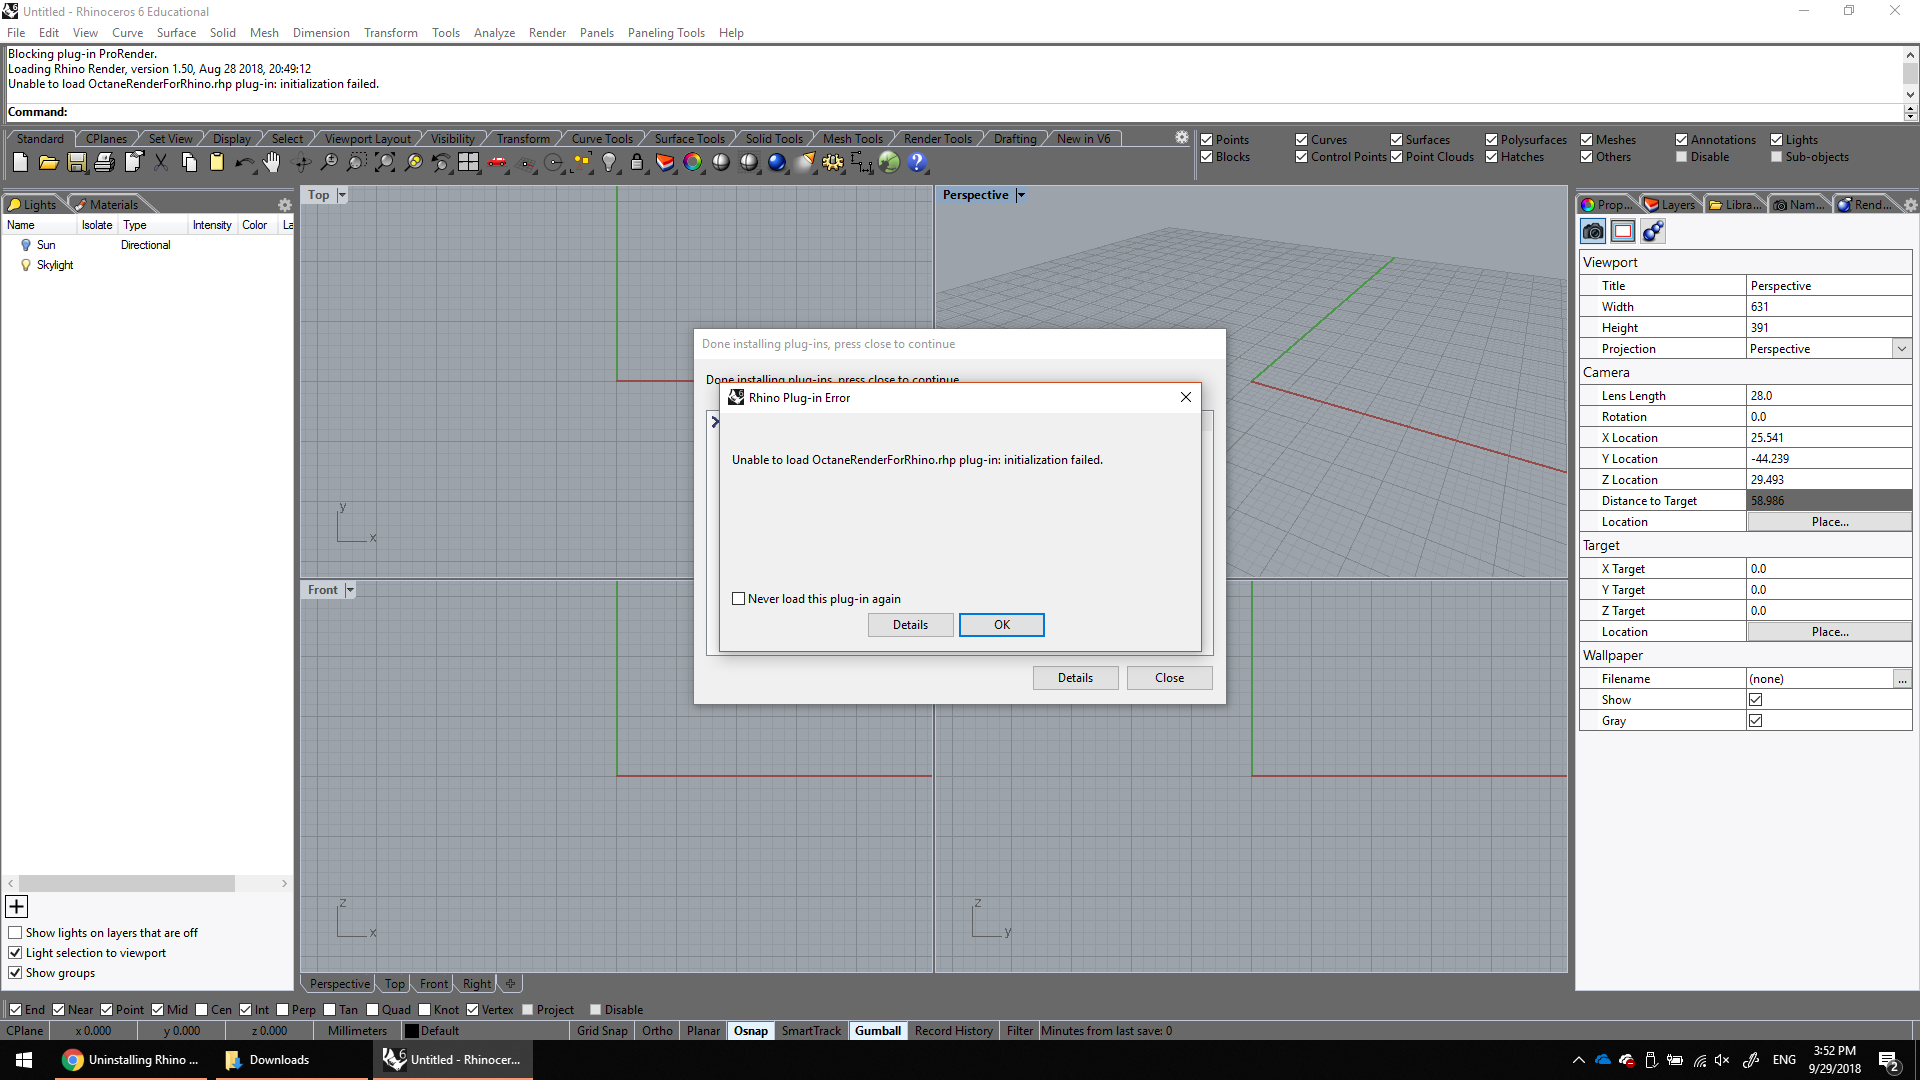Click the padlock Lock objects icon
Screen dimensions: 1920x1080
click(x=637, y=163)
